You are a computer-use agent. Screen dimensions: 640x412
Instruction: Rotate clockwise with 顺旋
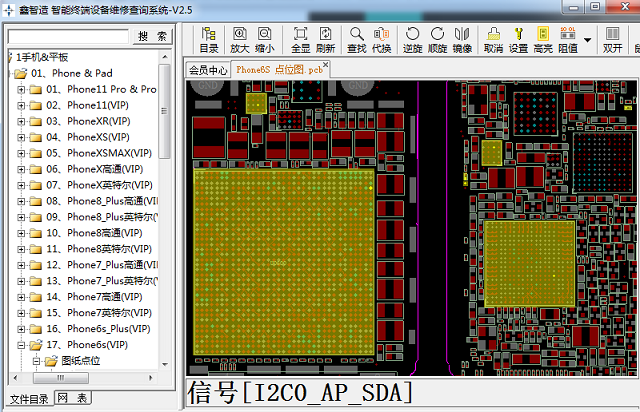[437, 40]
